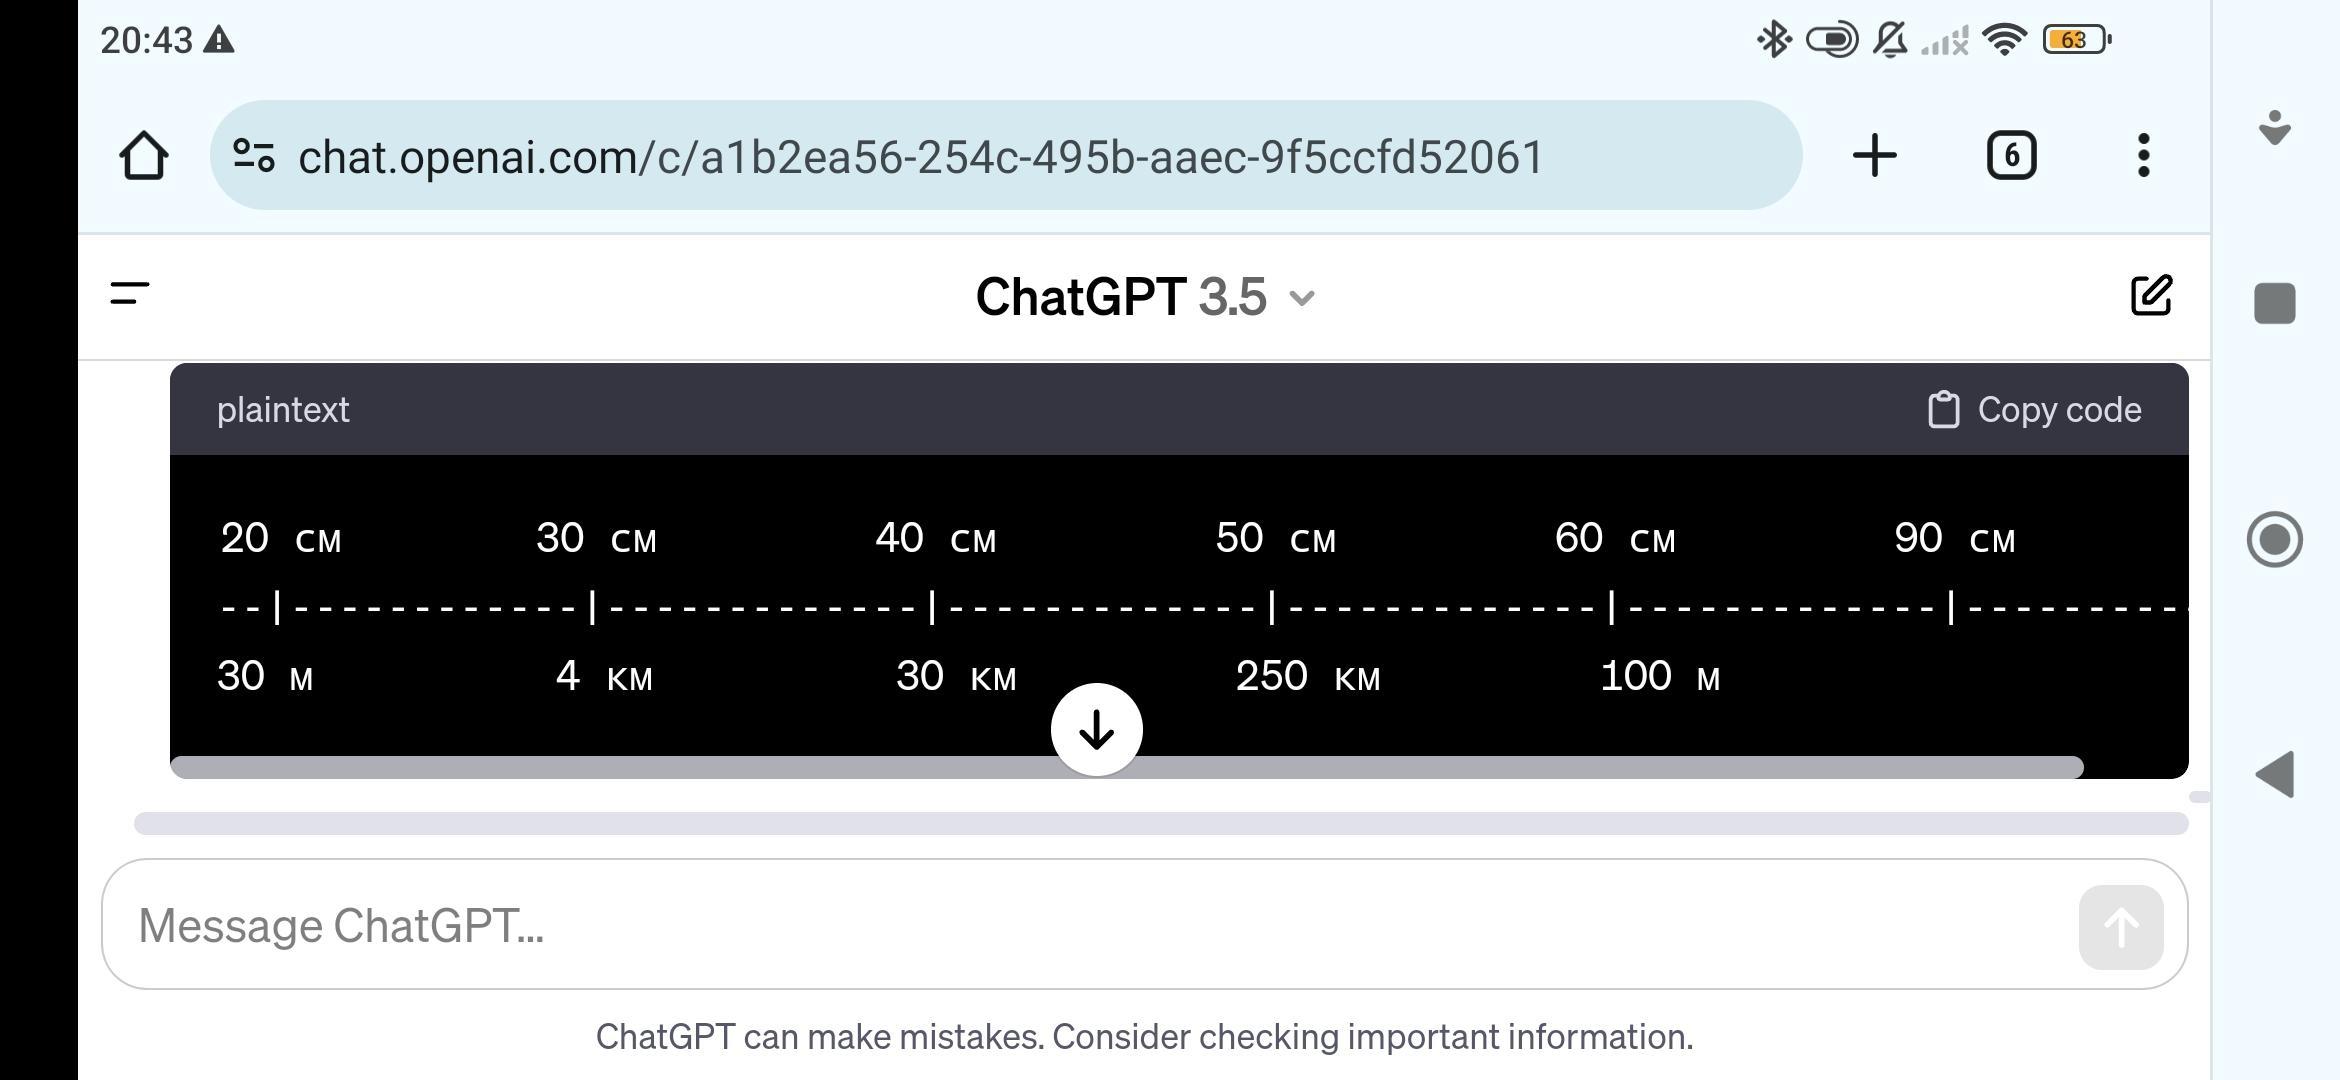2340x1080 pixels.
Task: Open a new browser tab with plus icon
Action: (1874, 156)
